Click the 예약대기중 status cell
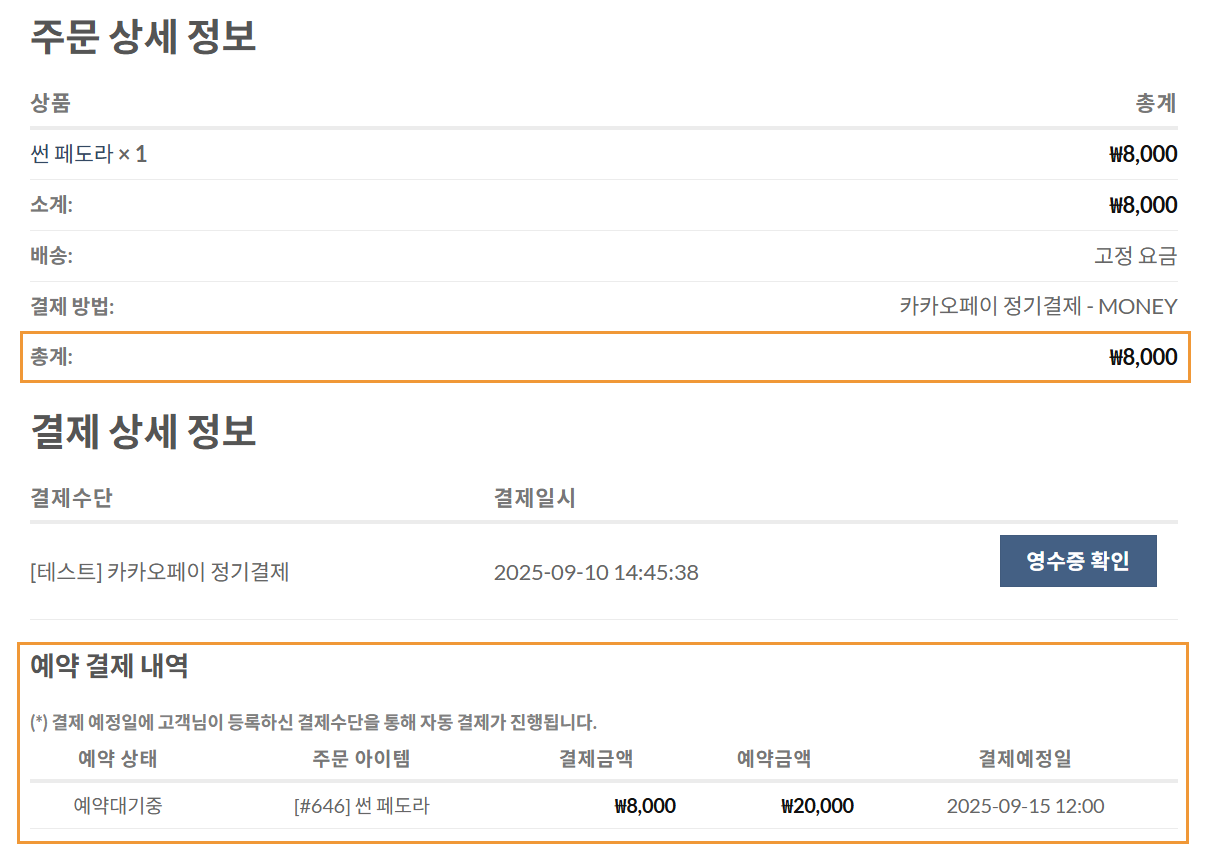Screen dimensions: 1220x850 [118, 806]
